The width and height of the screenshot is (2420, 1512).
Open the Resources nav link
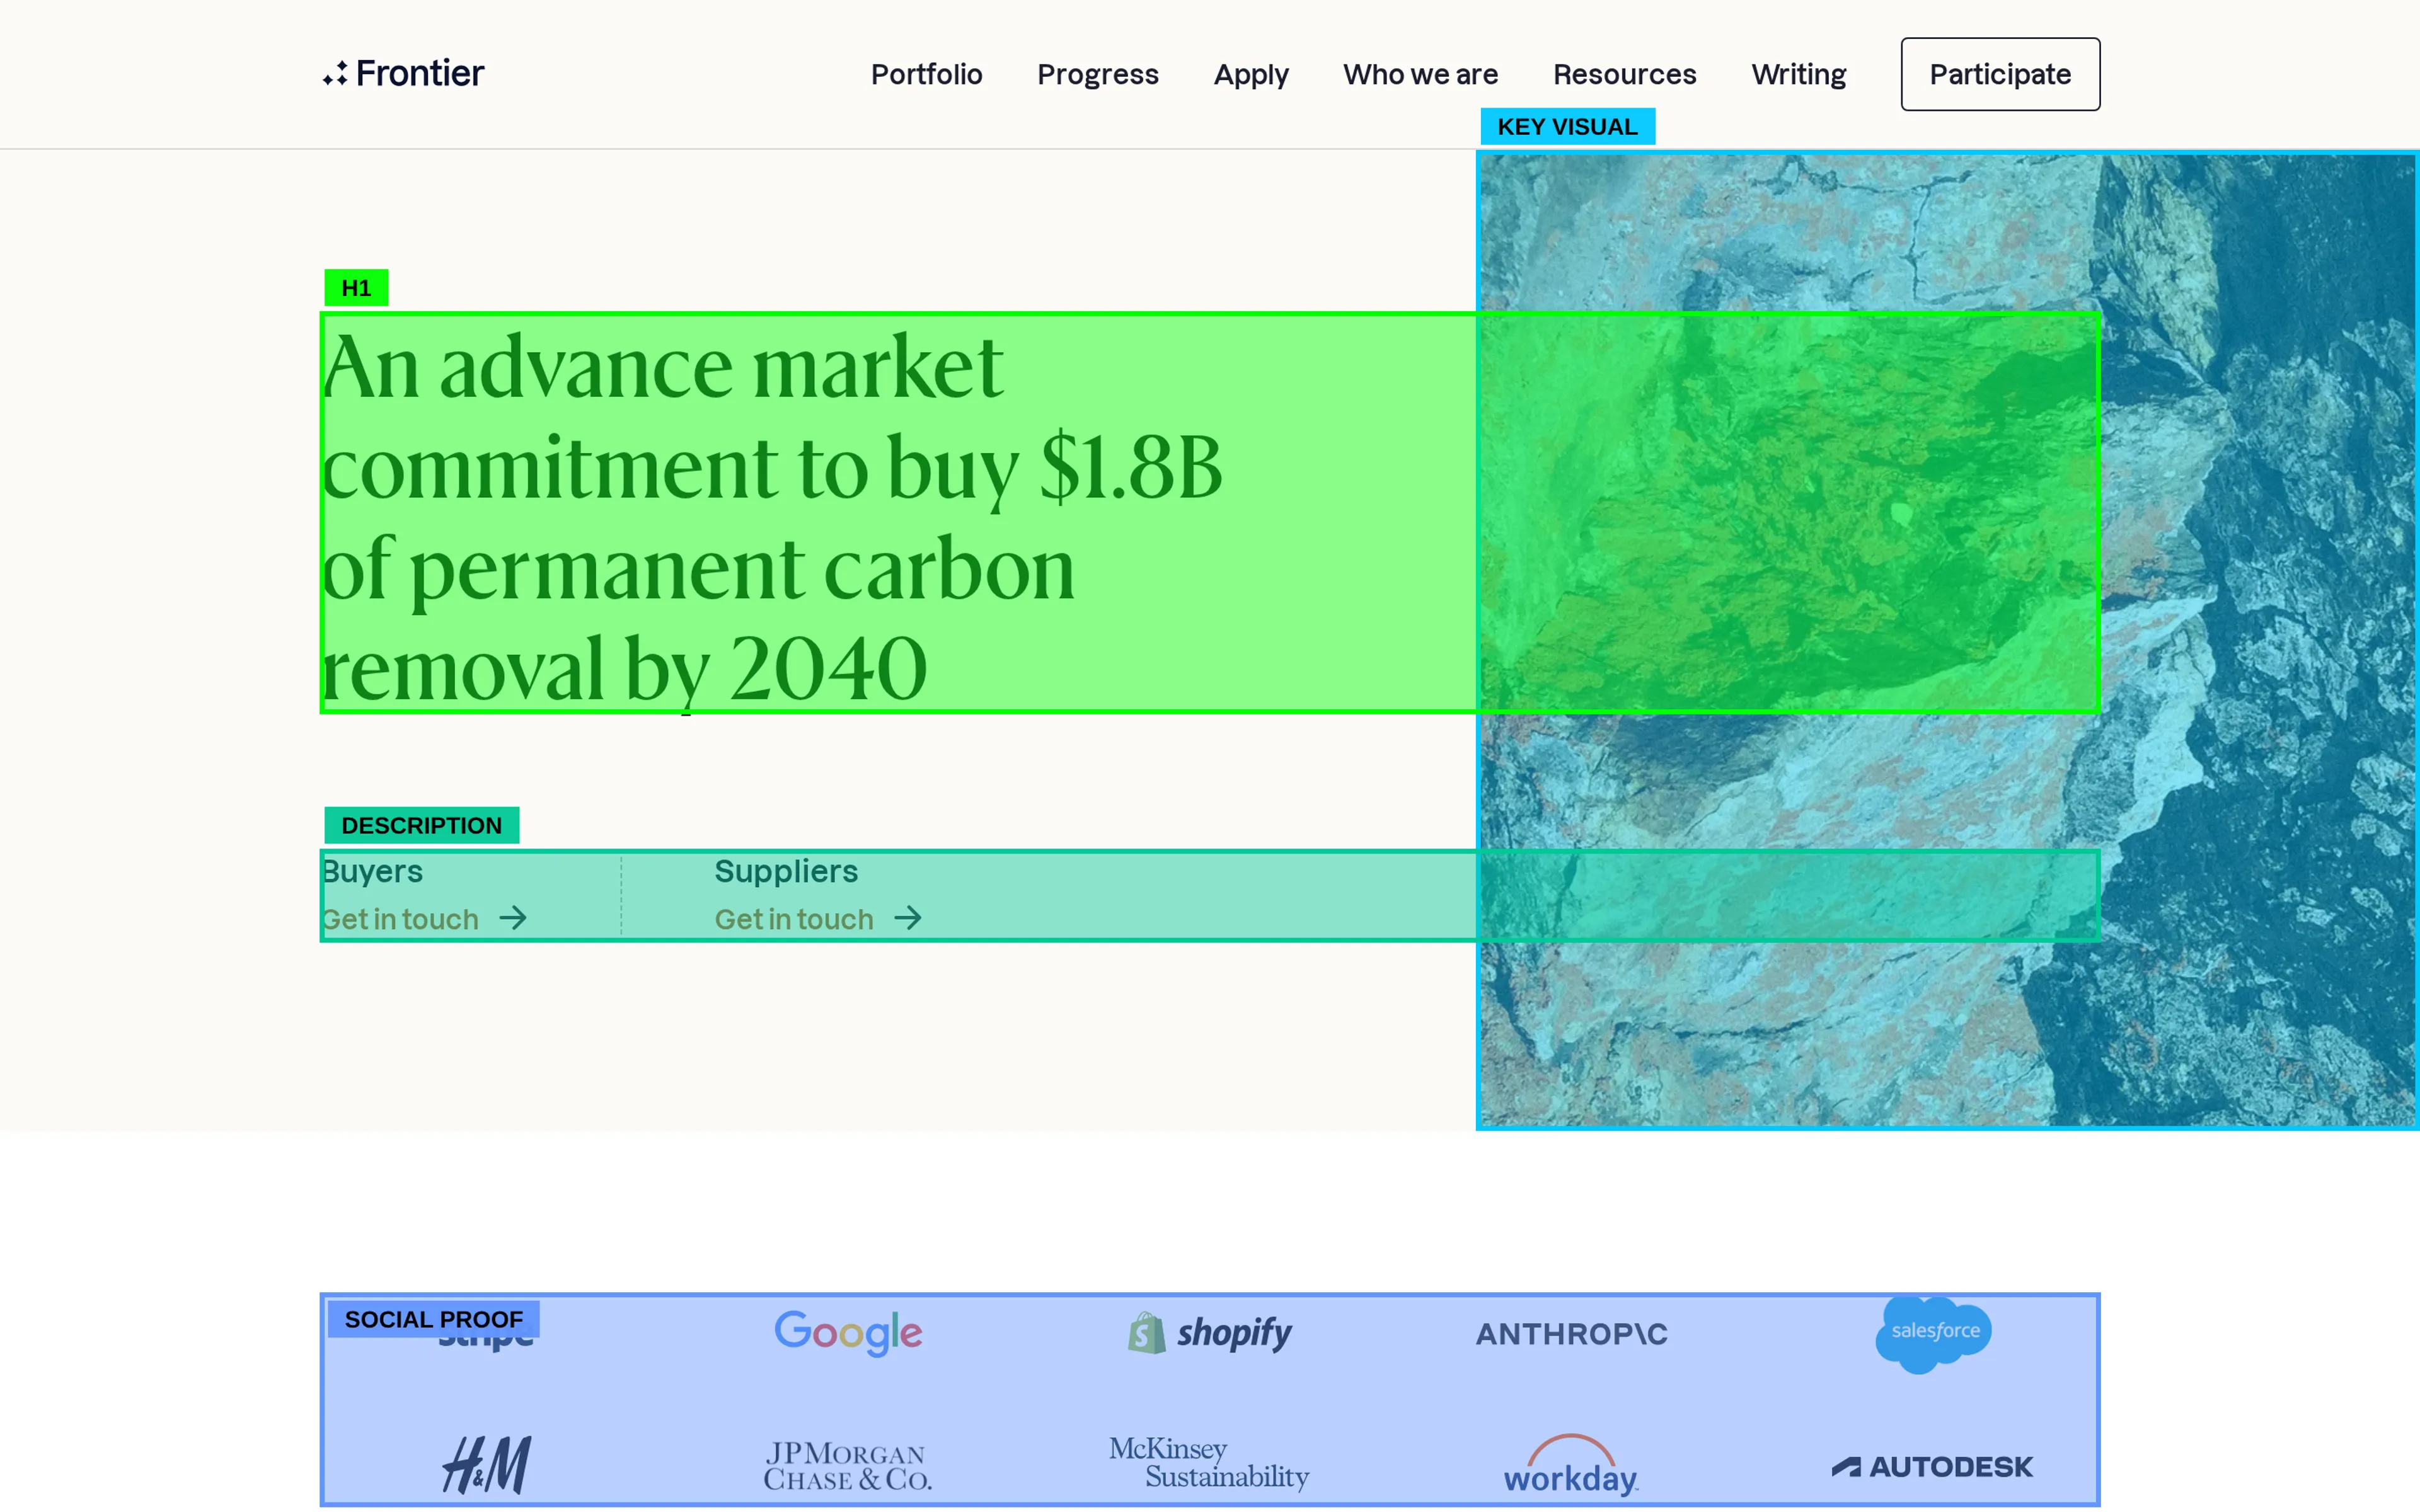click(1624, 74)
